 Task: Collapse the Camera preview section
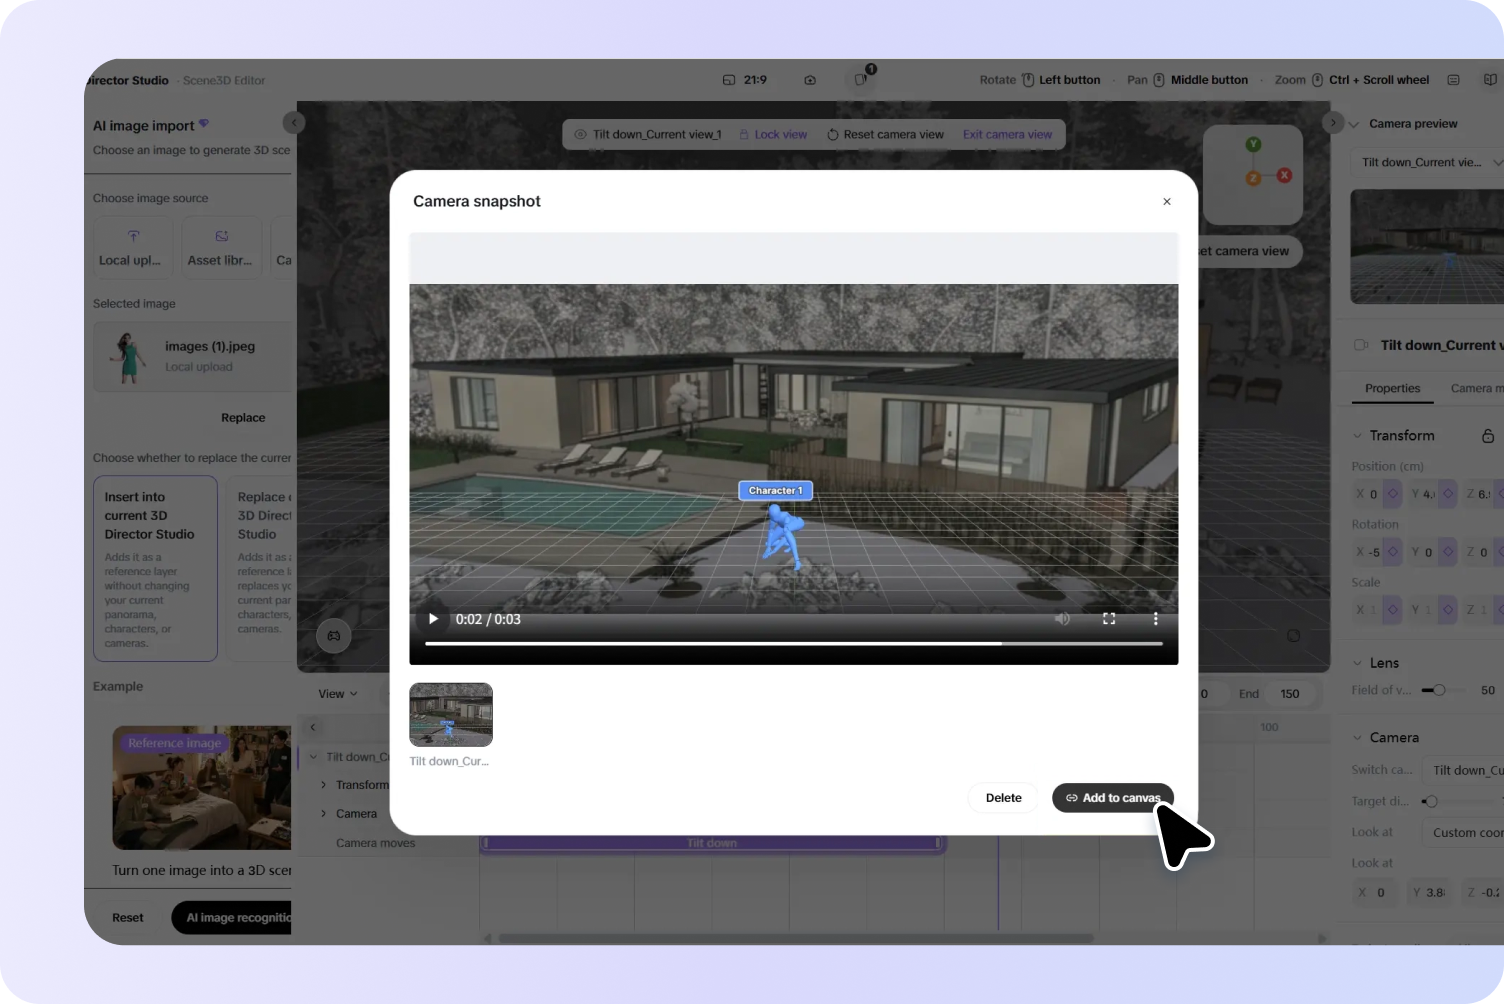(1354, 124)
